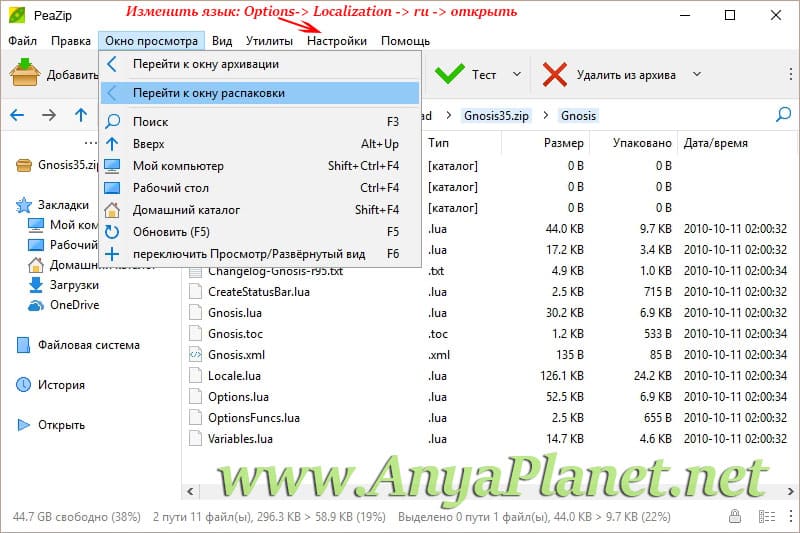Image resolution: width=800 pixels, height=533 pixels.
Task: Click the Gnosis35.zip archive icon in sidebar
Action: [x=24, y=165]
